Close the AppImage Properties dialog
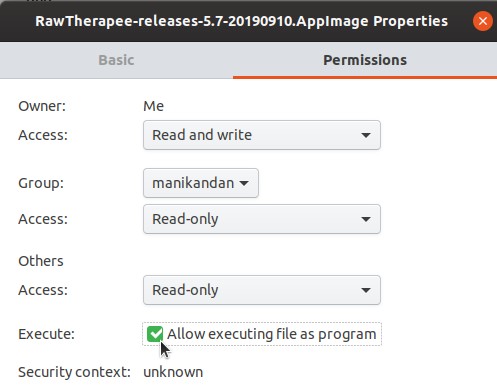The width and height of the screenshot is (497, 389). (483, 21)
